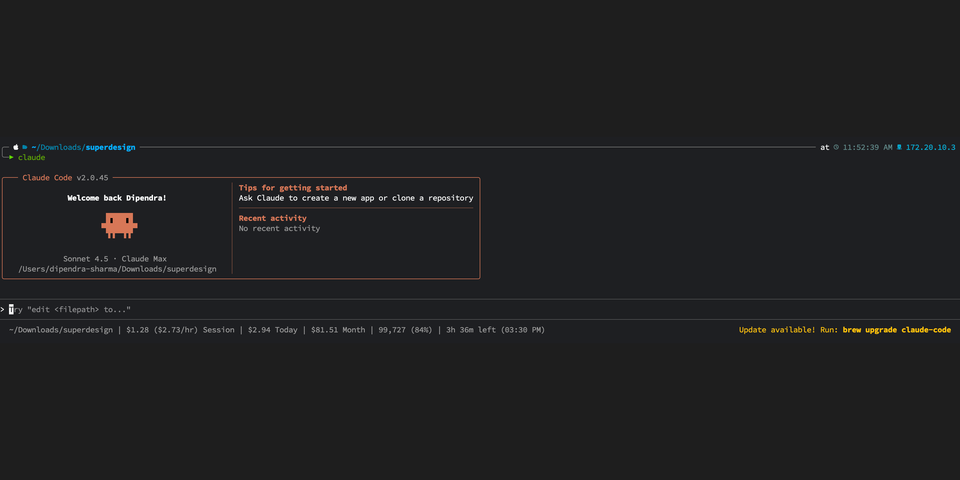Click the "Update available! Run:" notice

(788, 330)
